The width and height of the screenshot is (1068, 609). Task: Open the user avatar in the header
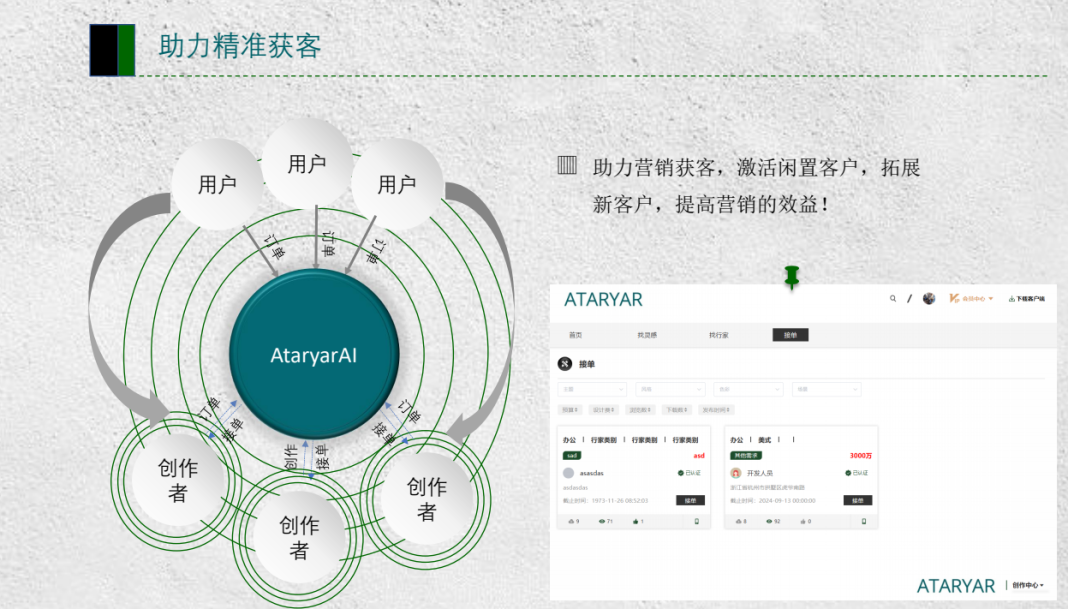929,298
